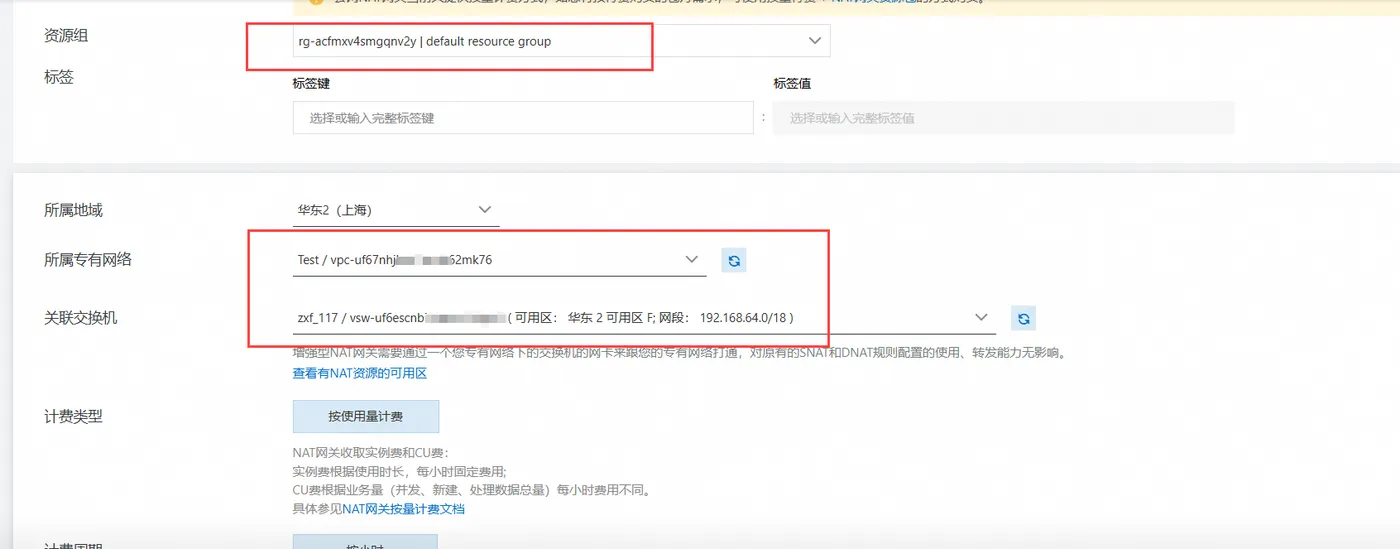This screenshot has height=549, width=1400.
Task: Open the 资源组 resource group dropdown
Action: point(561,41)
